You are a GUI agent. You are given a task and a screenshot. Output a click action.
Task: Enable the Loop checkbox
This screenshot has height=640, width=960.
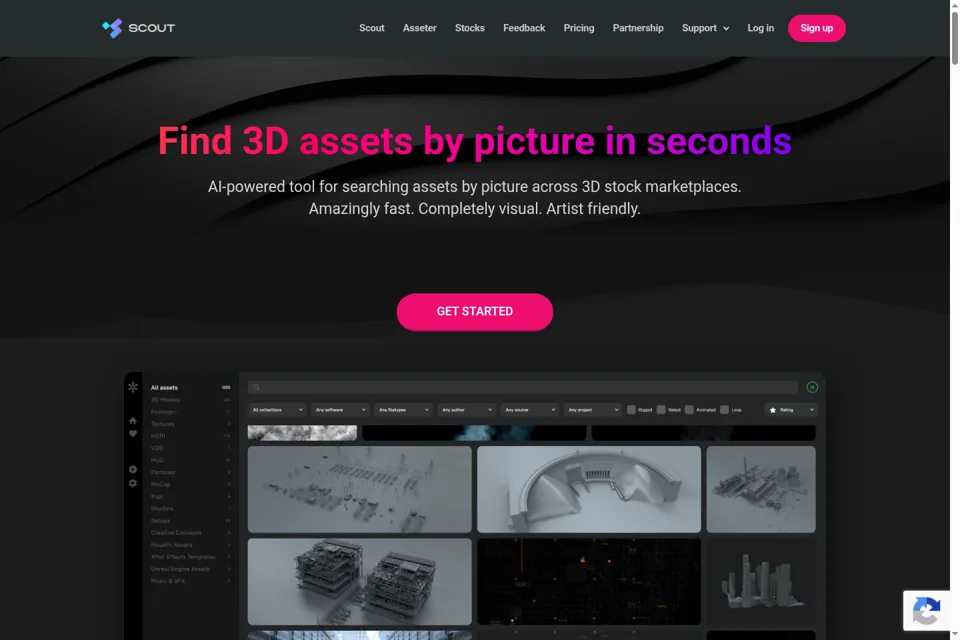[x=724, y=410]
